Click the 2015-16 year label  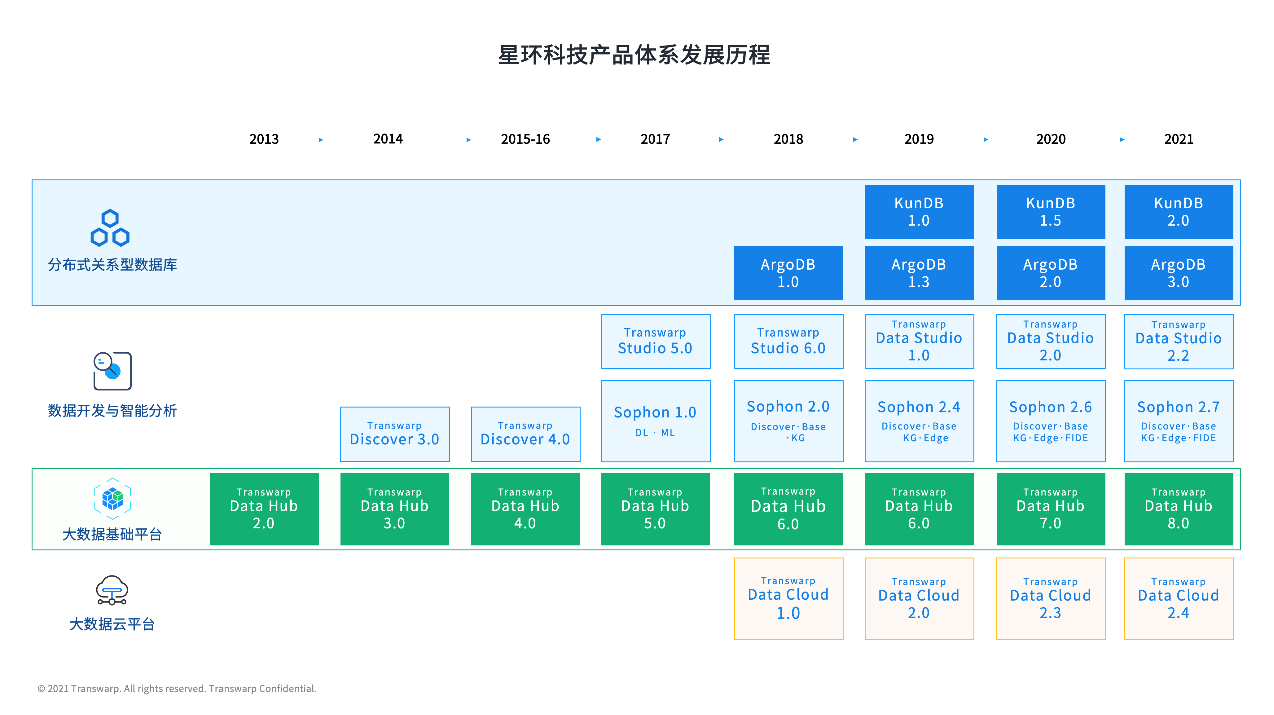[x=526, y=139]
